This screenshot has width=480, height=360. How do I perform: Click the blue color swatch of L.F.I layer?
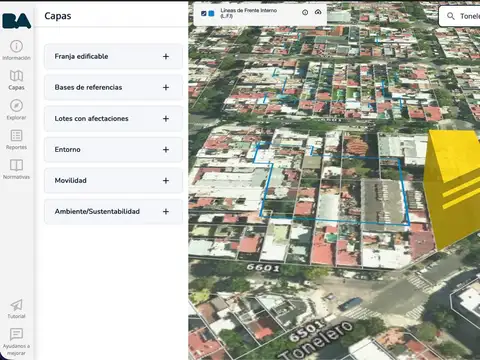(x=211, y=13)
